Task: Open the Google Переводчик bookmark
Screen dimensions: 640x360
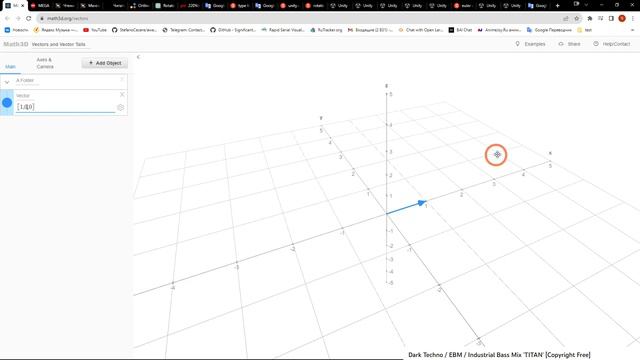Action: pyautogui.click(x=549, y=30)
